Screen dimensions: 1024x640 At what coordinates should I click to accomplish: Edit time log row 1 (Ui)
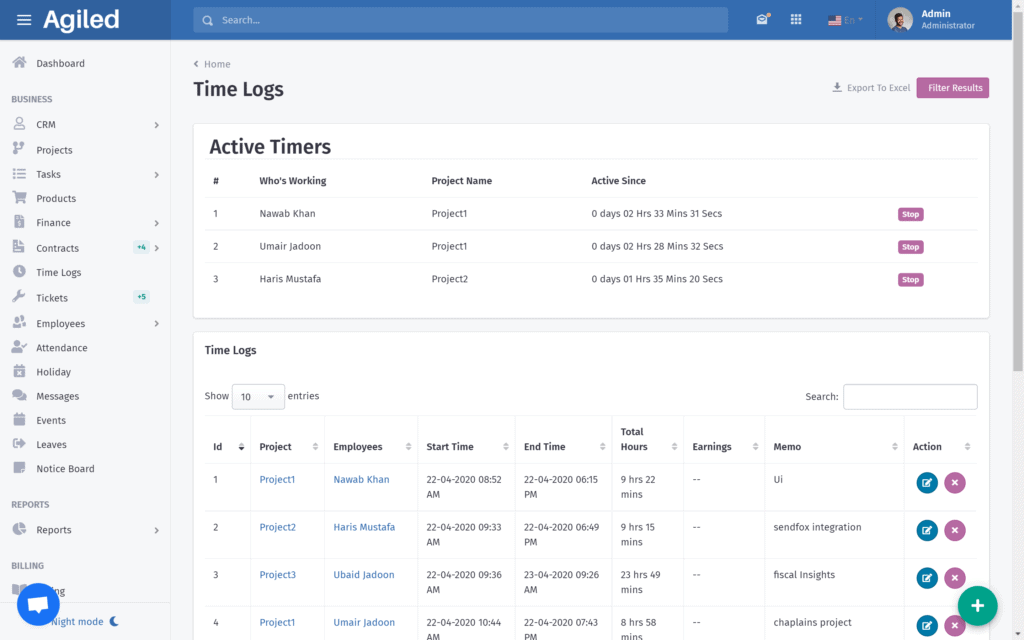click(927, 483)
